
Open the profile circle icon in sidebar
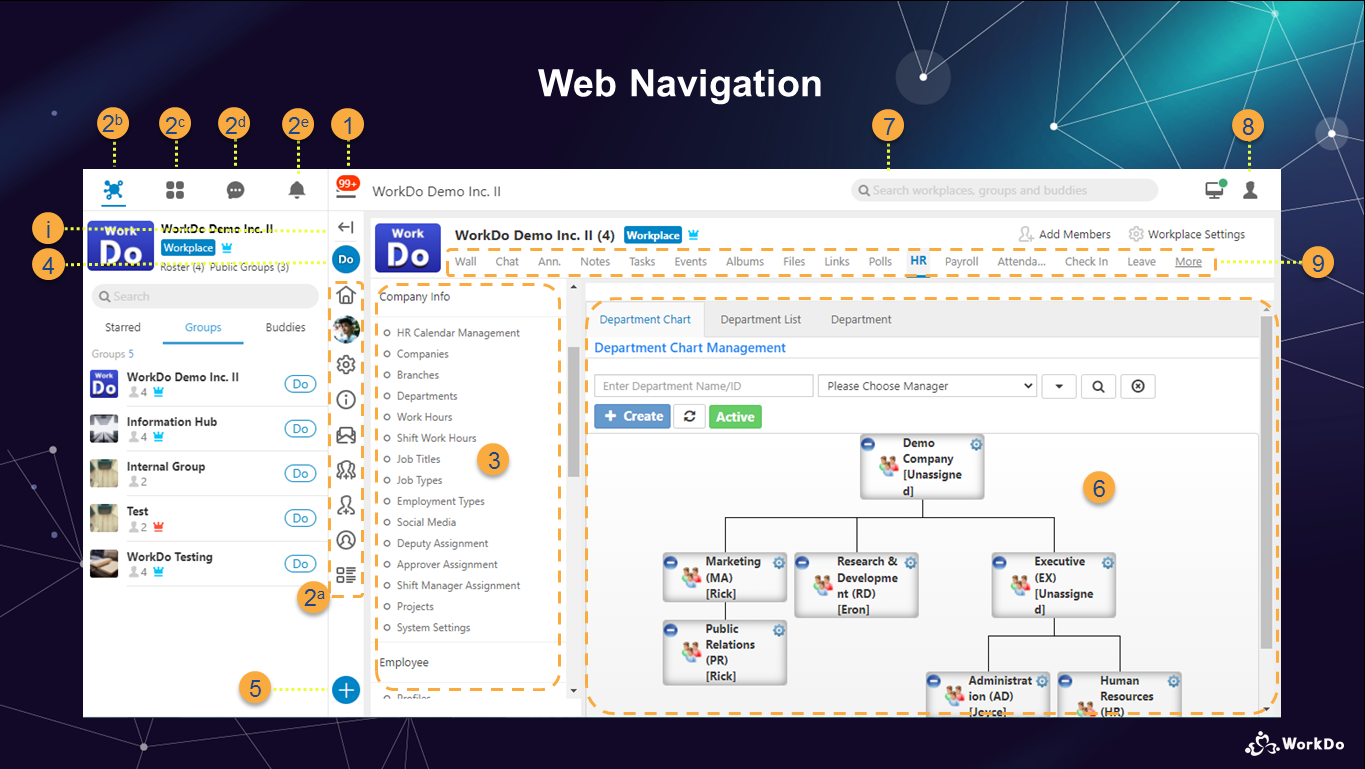(x=346, y=540)
